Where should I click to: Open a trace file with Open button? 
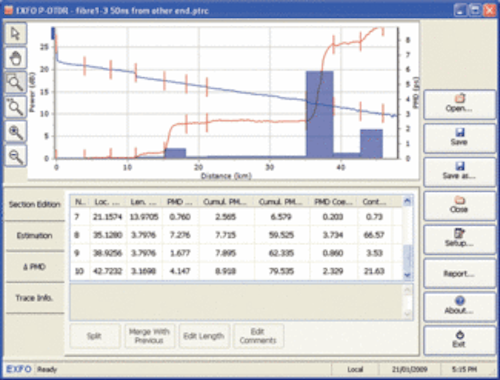(x=459, y=104)
